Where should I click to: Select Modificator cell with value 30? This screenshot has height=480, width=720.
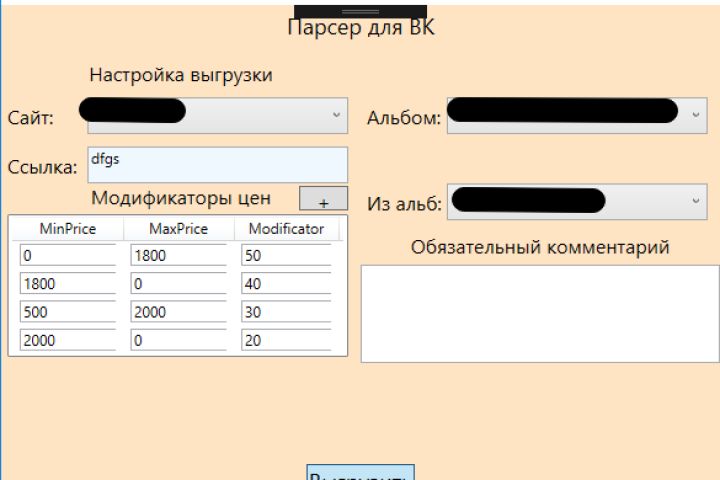click(x=286, y=312)
